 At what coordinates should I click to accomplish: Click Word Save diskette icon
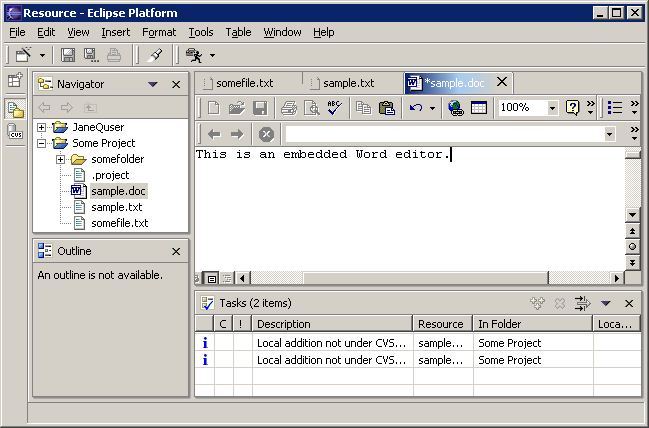pyautogui.click(x=260, y=108)
